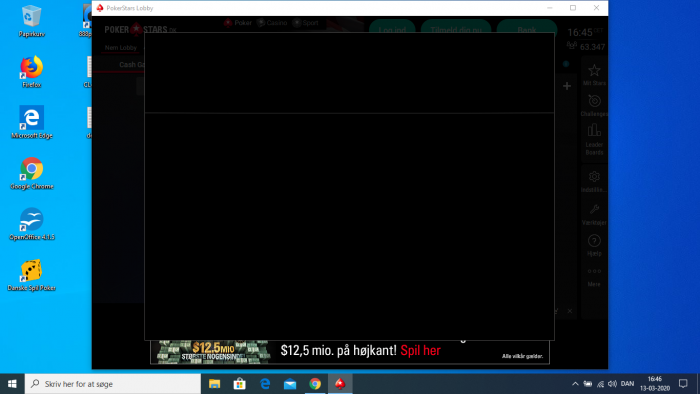Click the Log ind button
Image resolution: width=700 pixels, height=394 pixels.
tap(392, 28)
